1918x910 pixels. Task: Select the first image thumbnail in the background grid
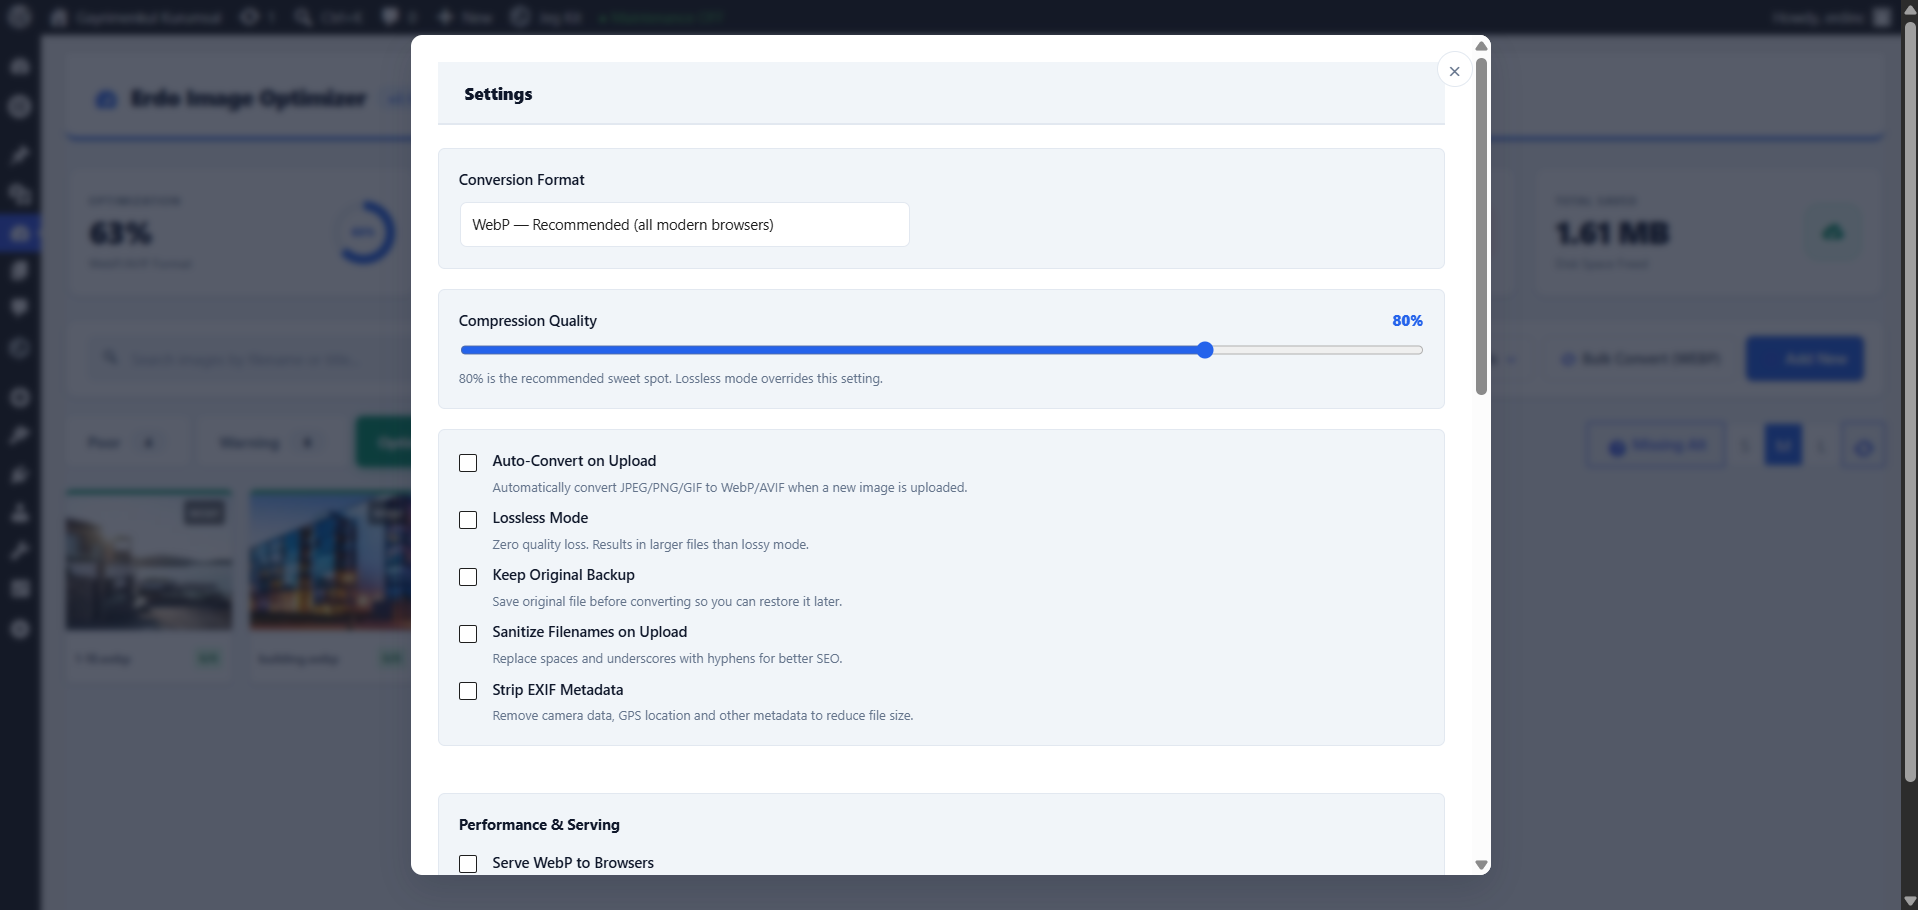[149, 561]
